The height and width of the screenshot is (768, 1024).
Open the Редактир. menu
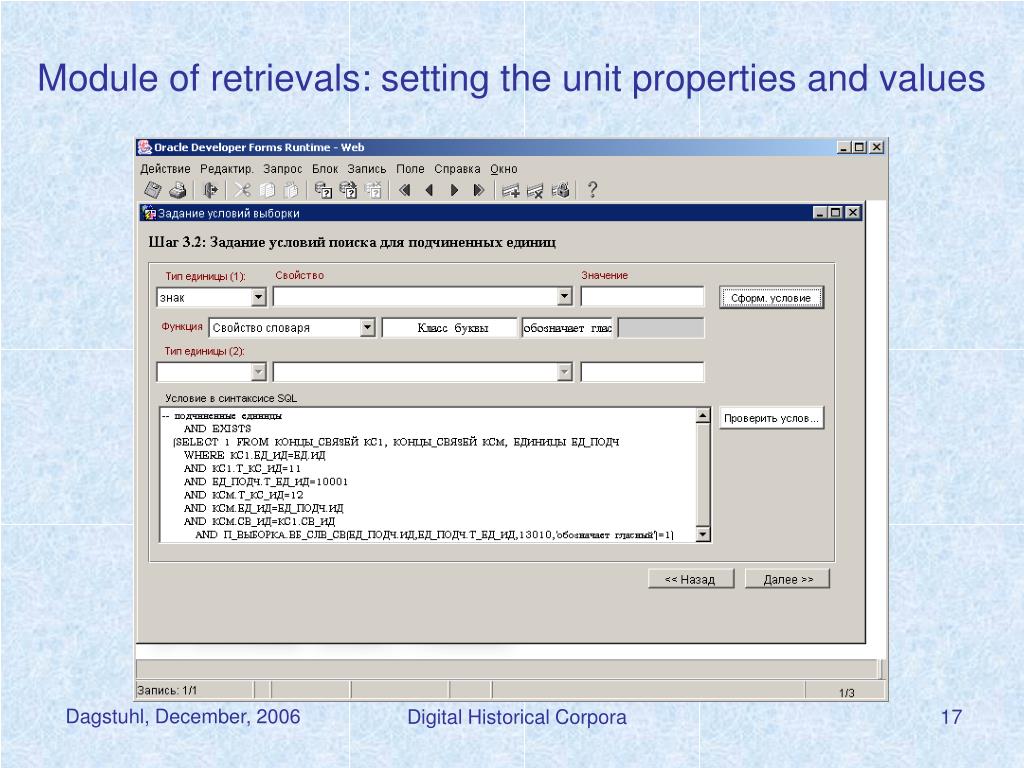[x=227, y=169]
